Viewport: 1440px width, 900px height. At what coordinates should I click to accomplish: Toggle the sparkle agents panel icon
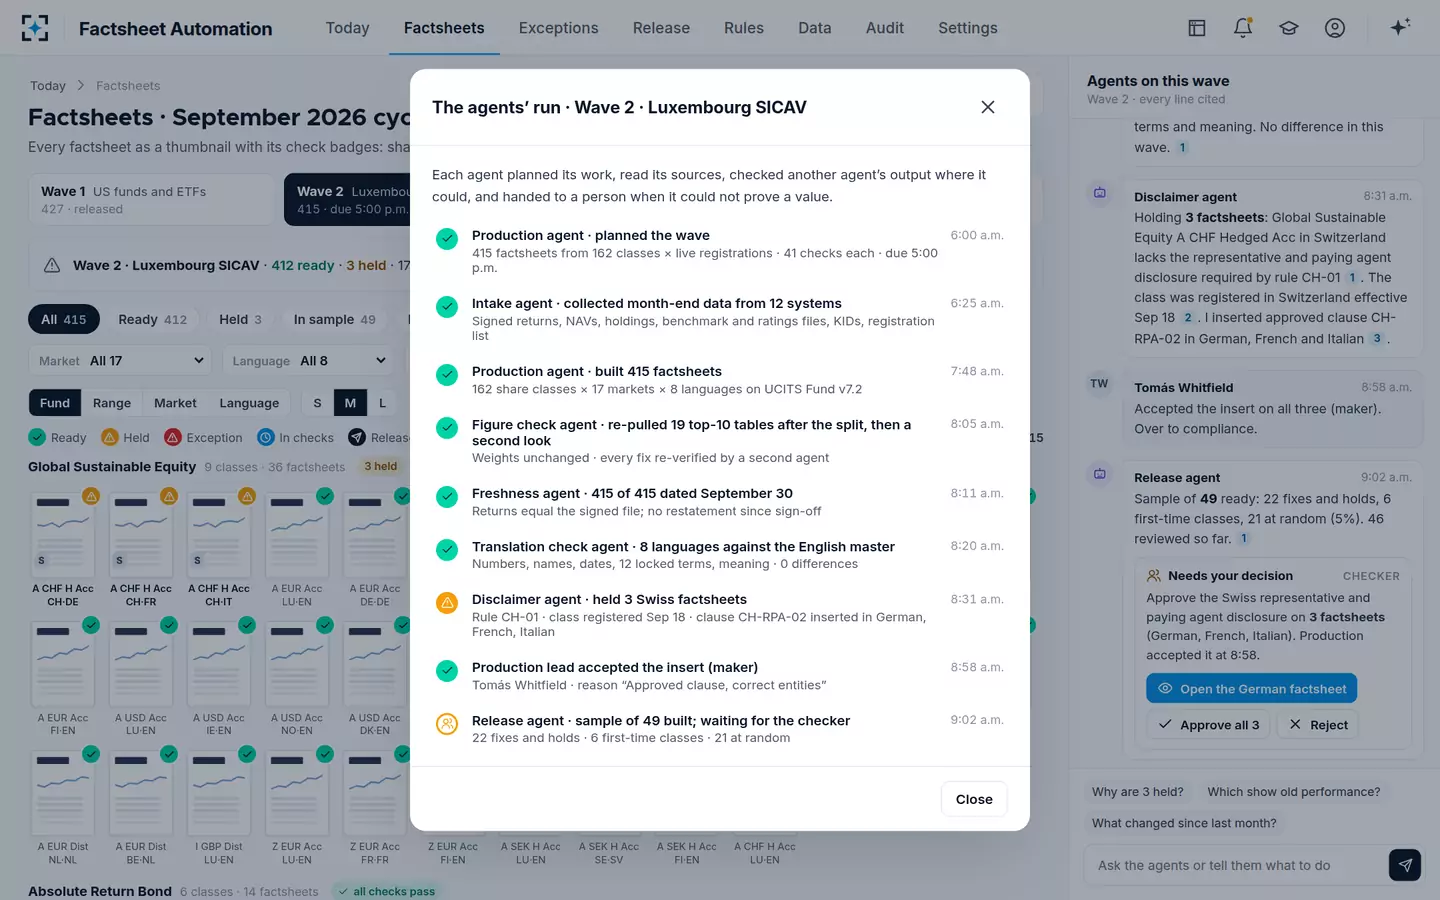click(1400, 27)
